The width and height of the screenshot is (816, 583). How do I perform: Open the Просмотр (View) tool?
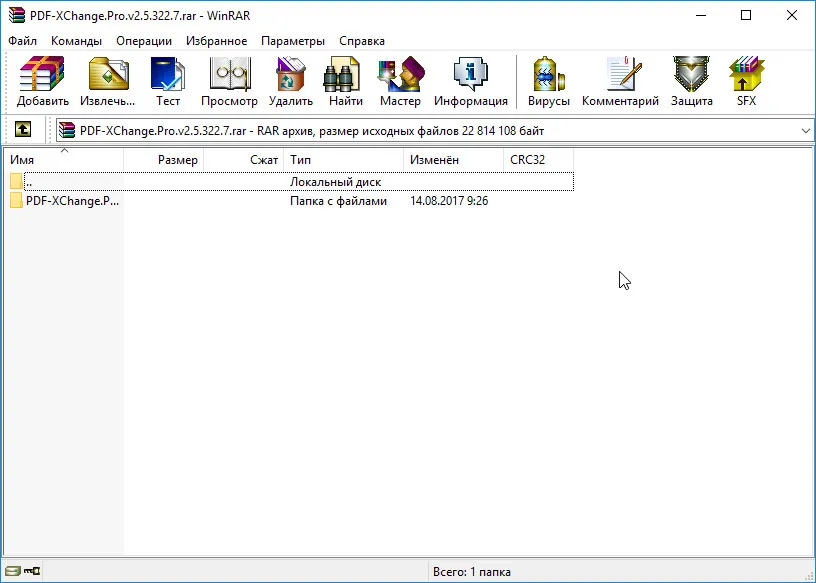click(230, 81)
